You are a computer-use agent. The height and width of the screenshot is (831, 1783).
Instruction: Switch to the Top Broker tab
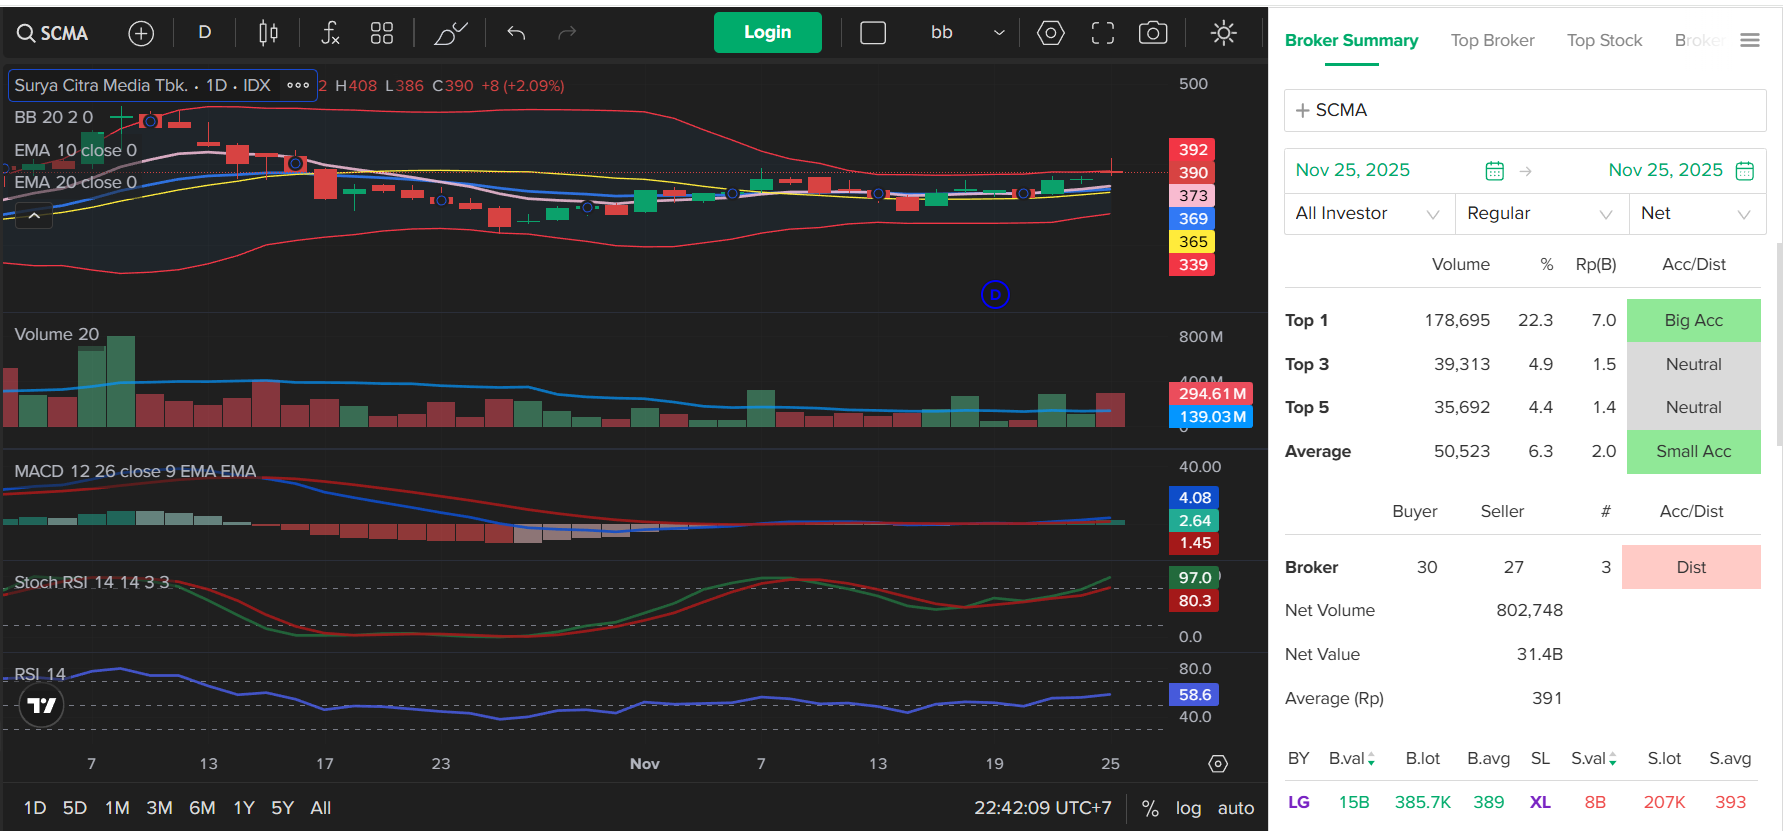click(1492, 40)
